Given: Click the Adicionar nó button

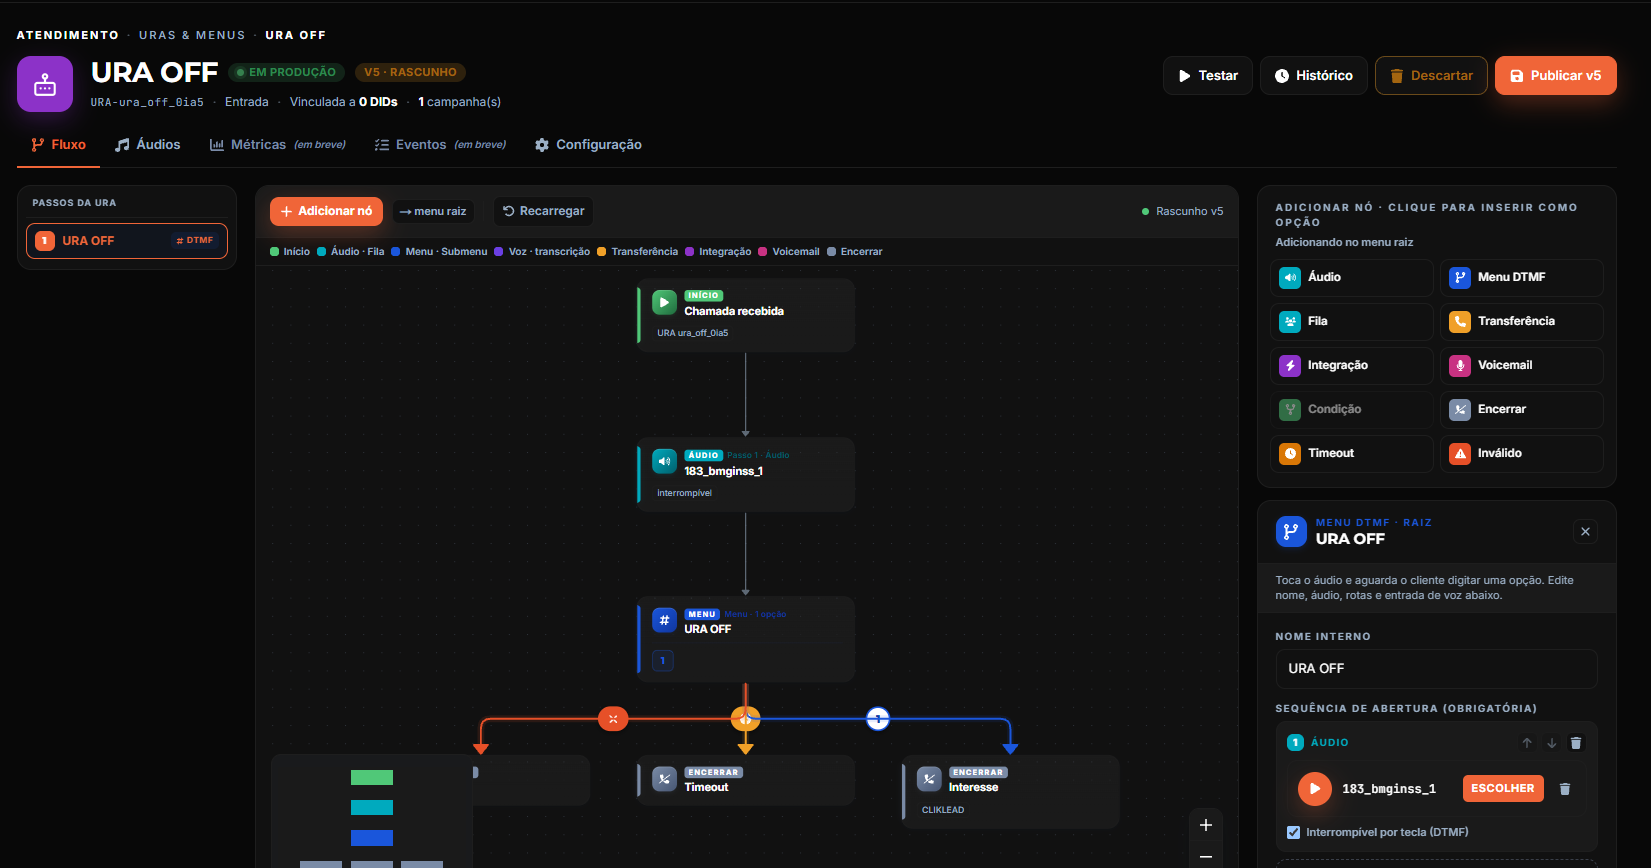Looking at the screenshot, I should tap(326, 211).
